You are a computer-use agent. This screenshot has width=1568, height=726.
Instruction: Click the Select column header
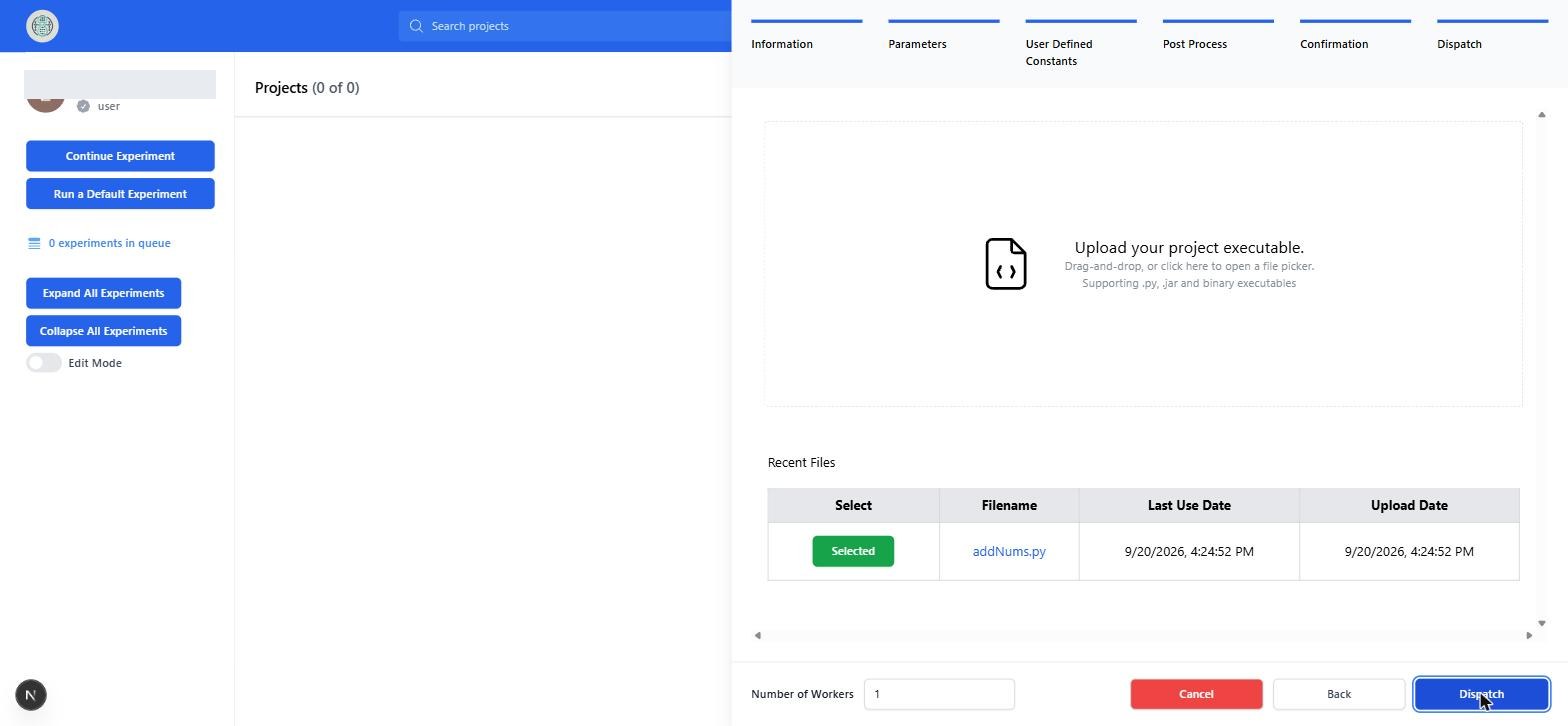click(x=853, y=505)
